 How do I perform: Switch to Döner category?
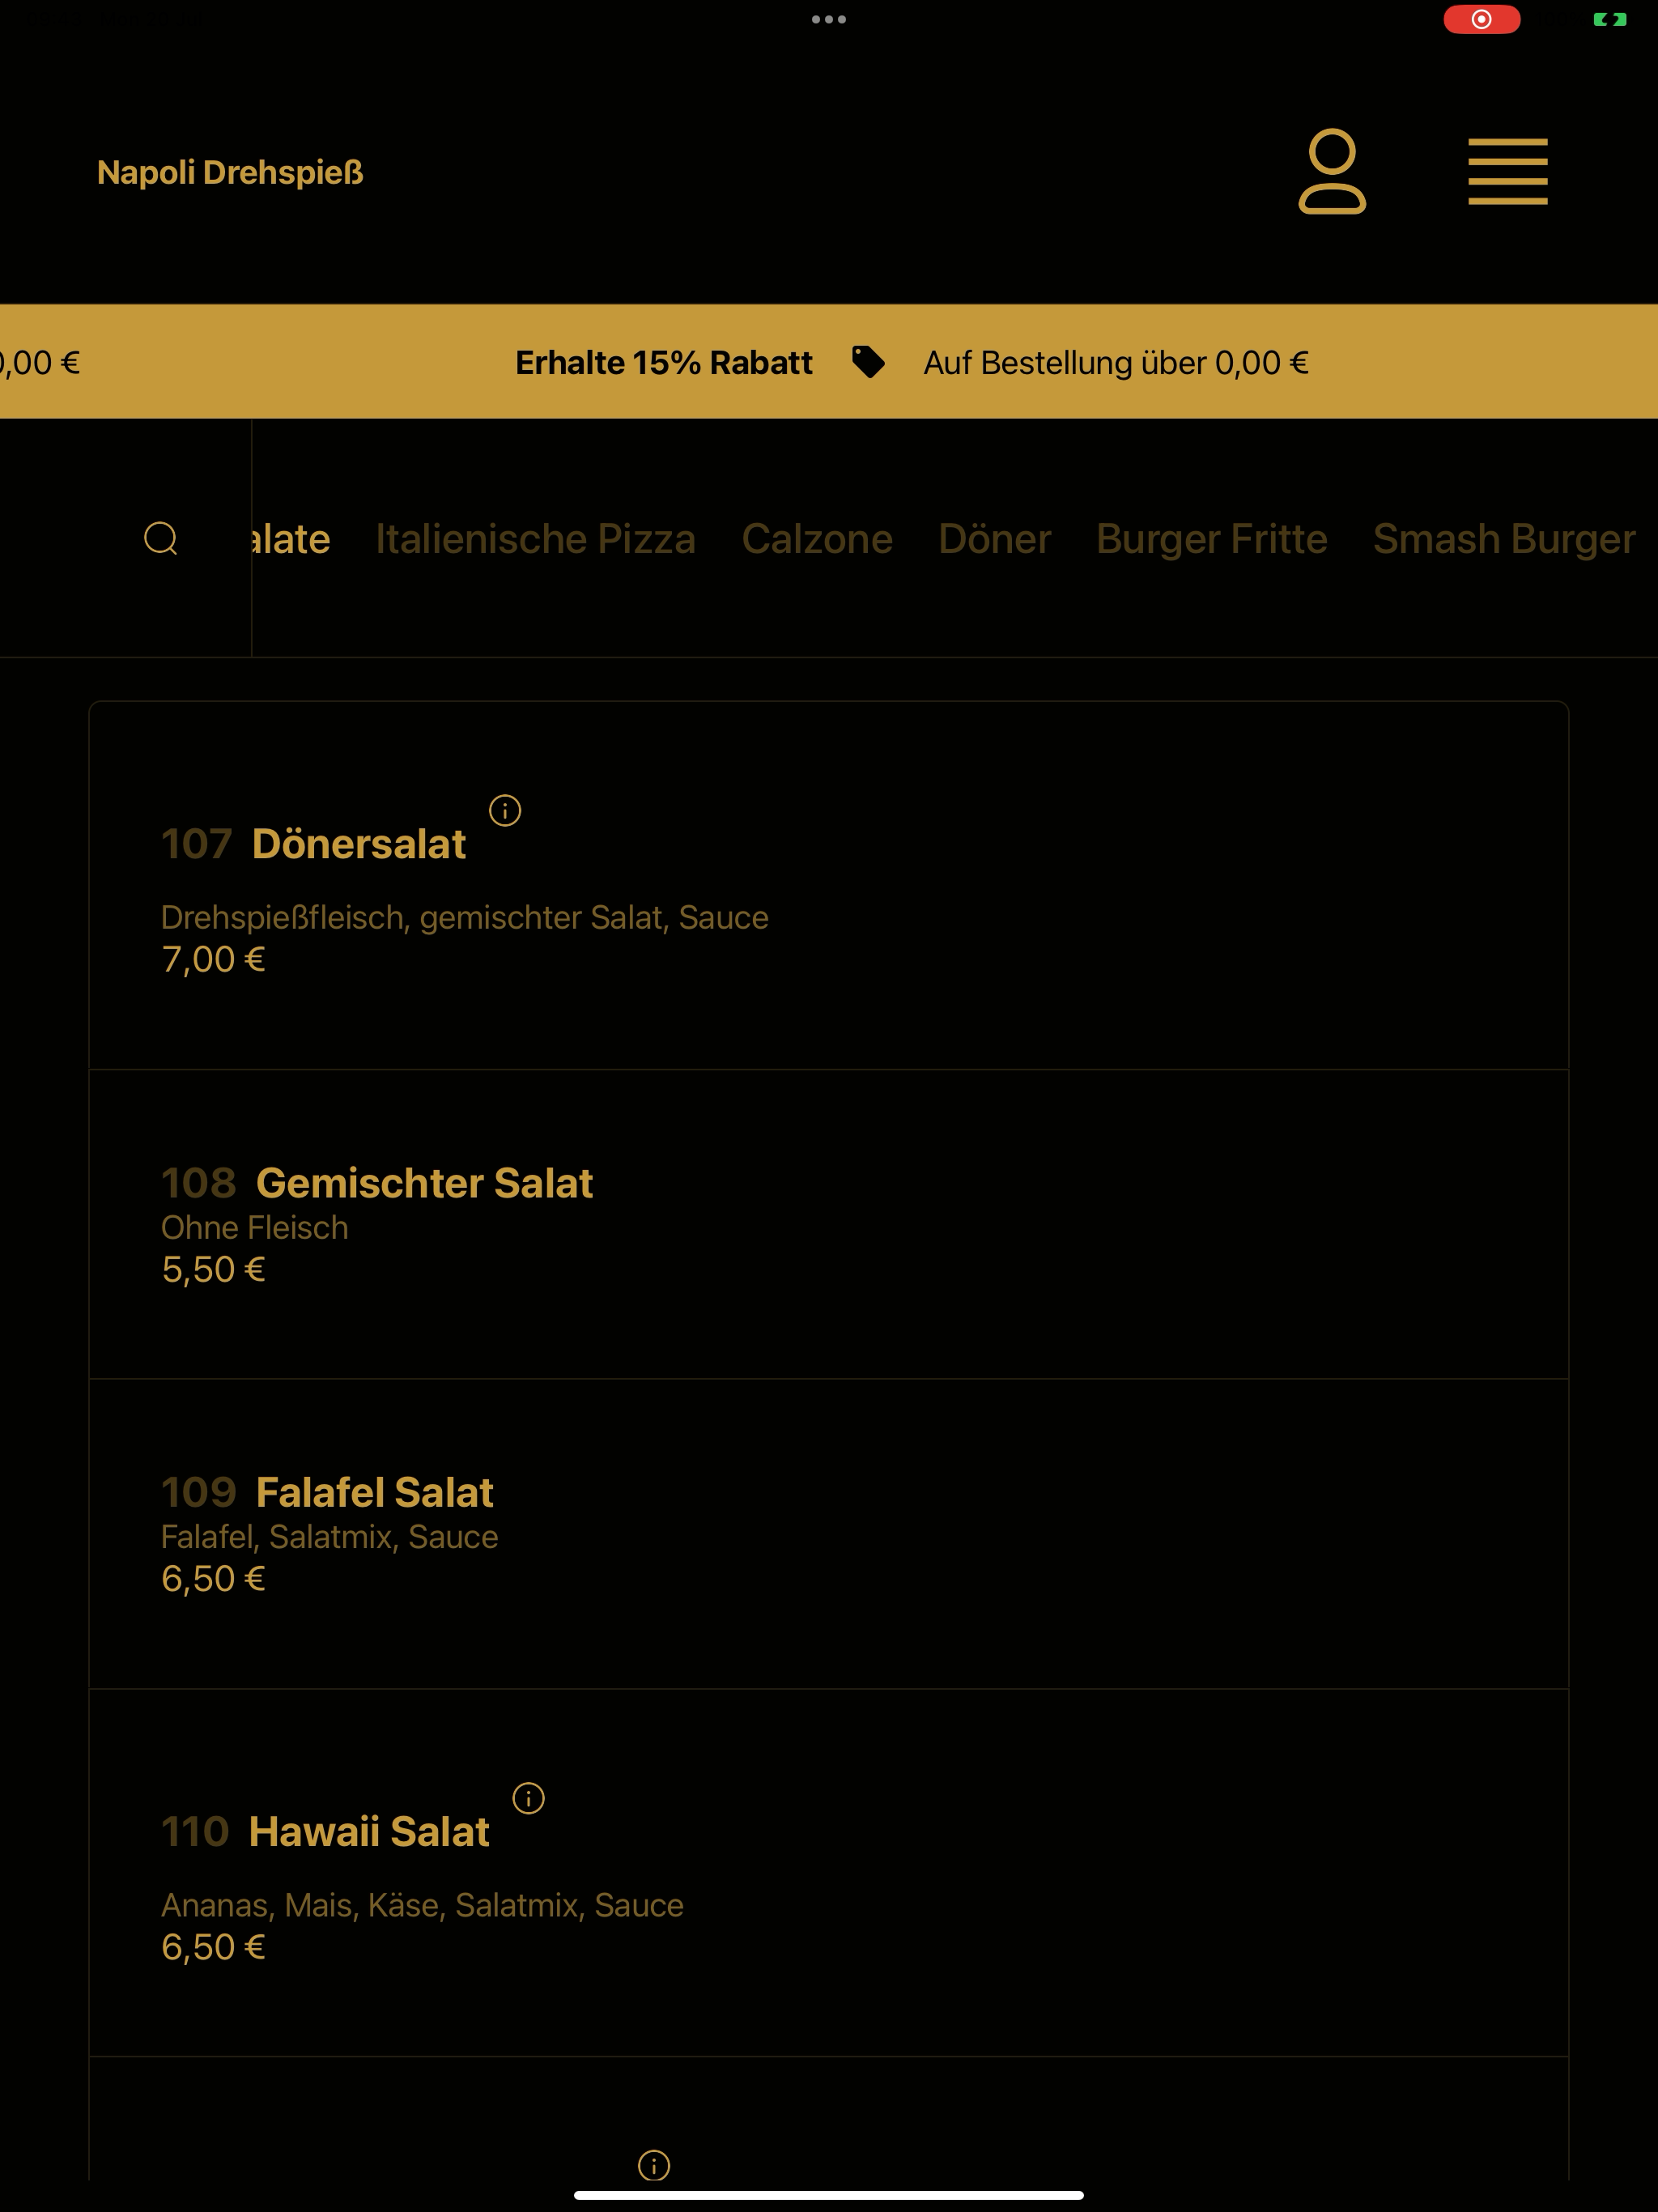pyautogui.click(x=994, y=539)
